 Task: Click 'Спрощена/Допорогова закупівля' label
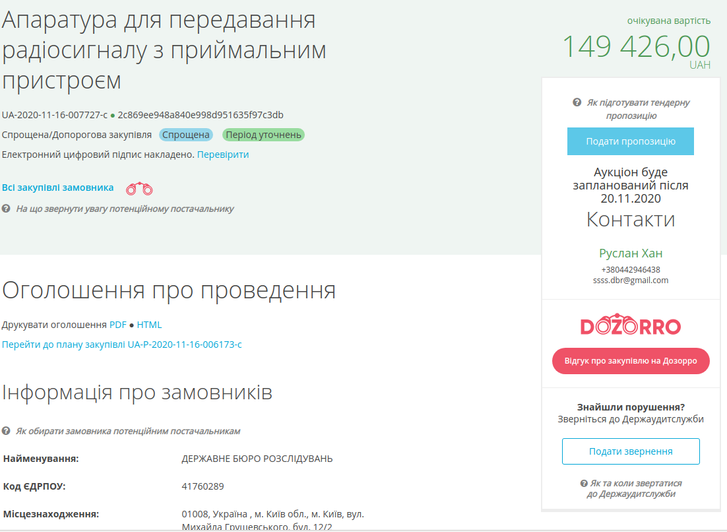77,135
